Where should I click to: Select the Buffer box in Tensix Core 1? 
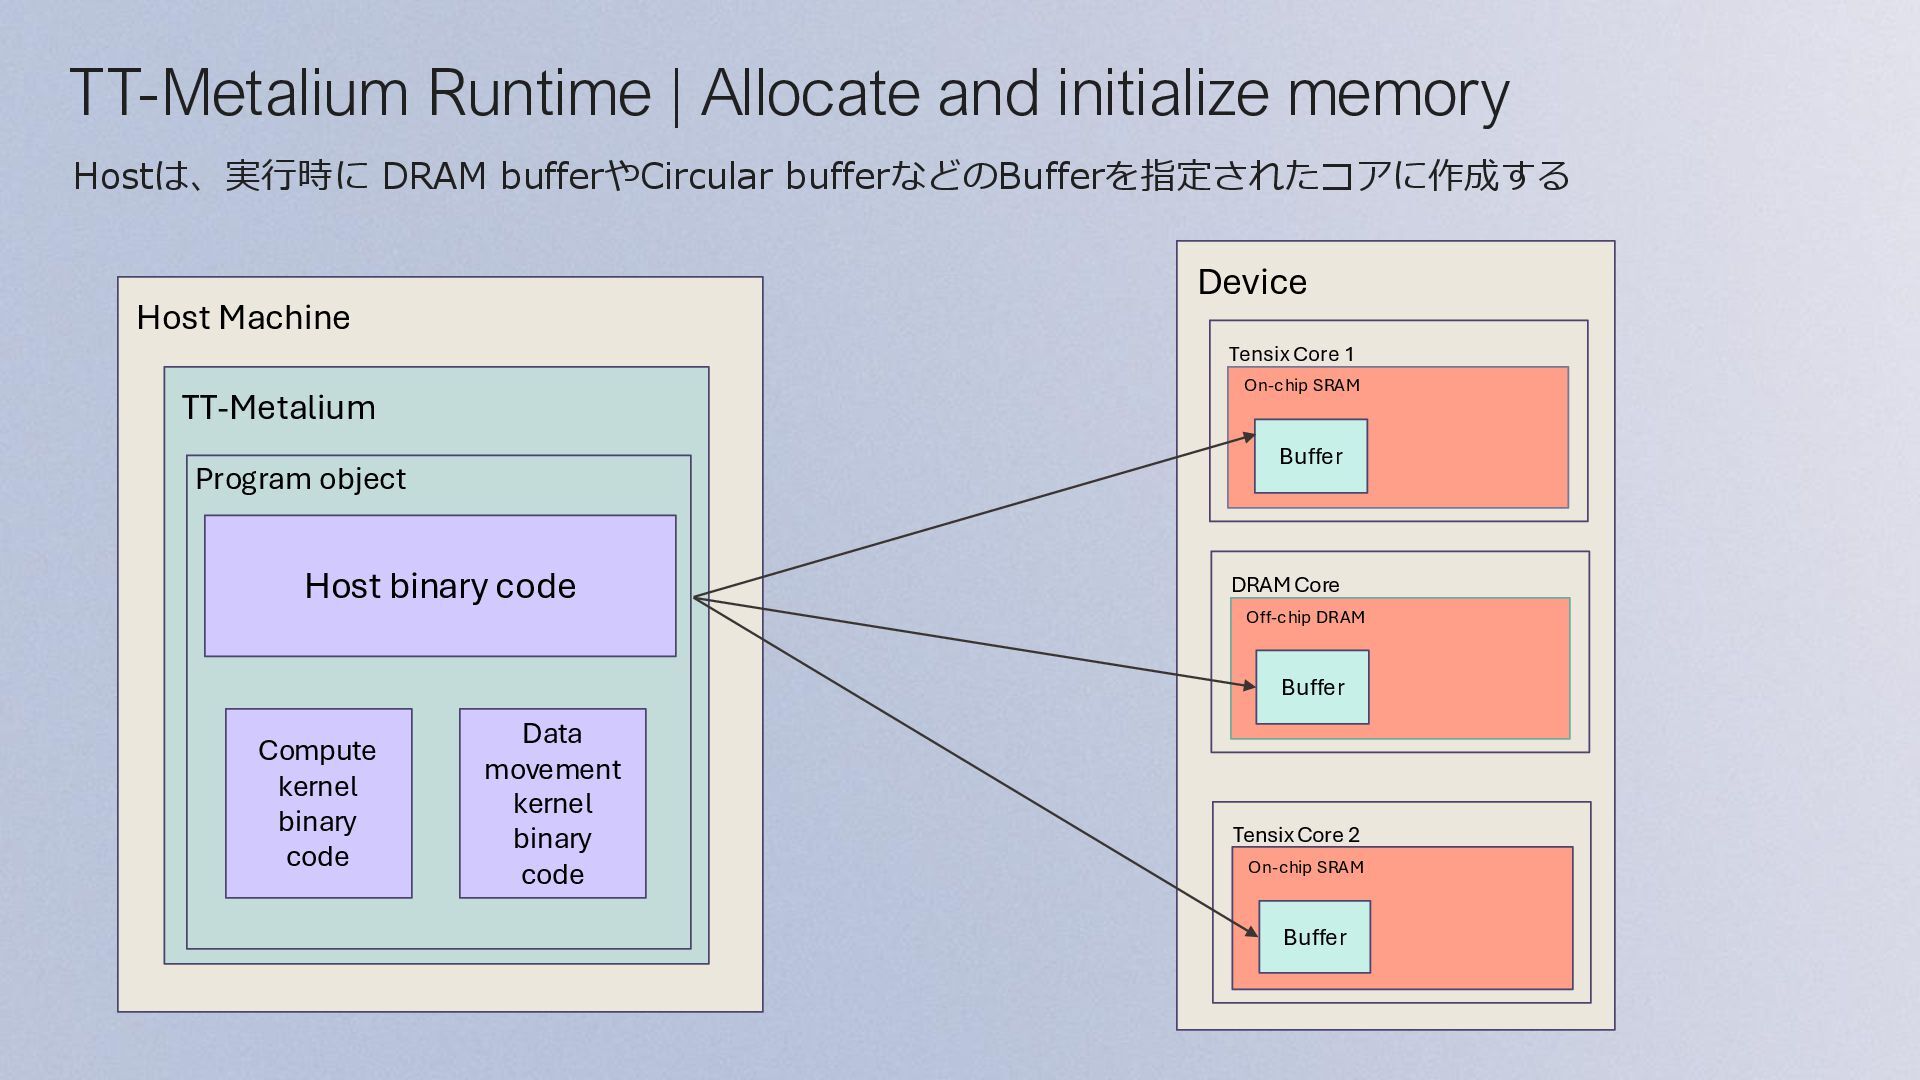tap(1311, 456)
